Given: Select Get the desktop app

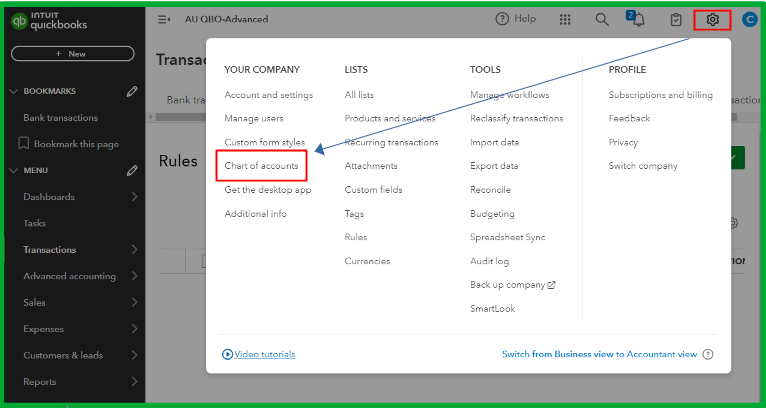Looking at the screenshot, I should coord(268,190).
